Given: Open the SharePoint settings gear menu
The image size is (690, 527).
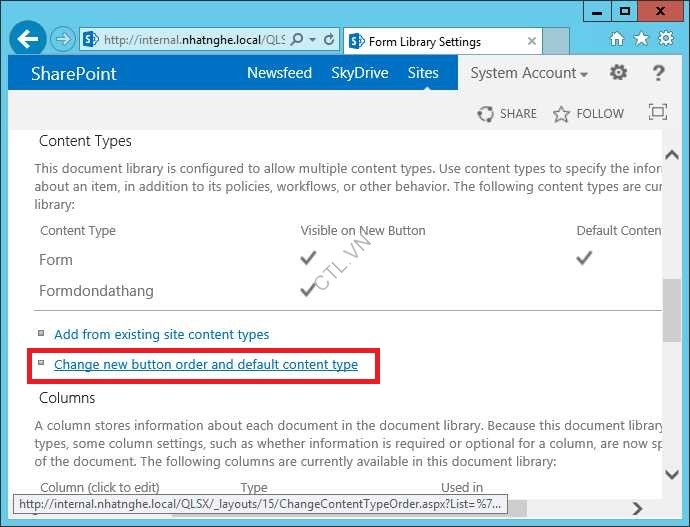Looking at the screenshot, I should click(x=619, y=73).
